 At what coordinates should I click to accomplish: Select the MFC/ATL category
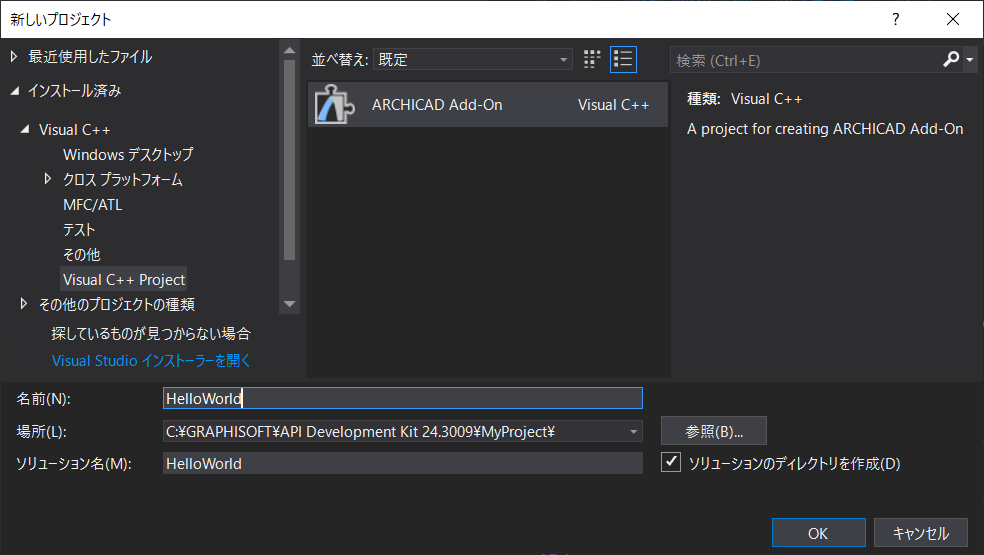click(92, 205)
